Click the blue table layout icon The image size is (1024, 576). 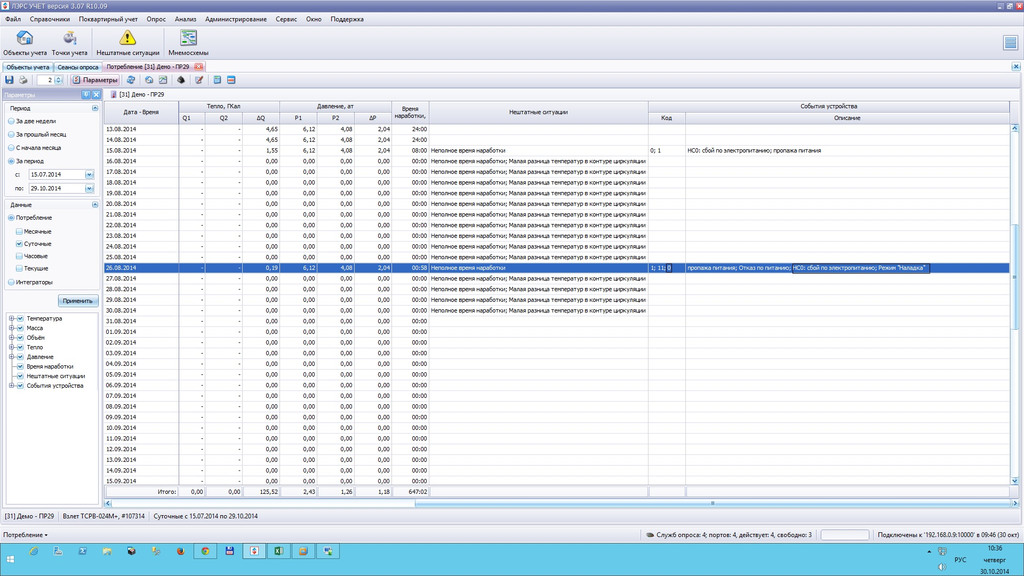click(217, 80)
